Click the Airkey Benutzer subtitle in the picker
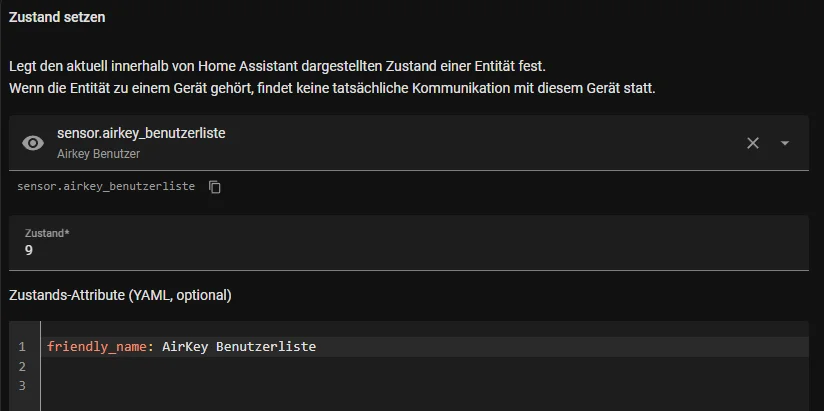Screen dimensions: 824x411 pyautogui.click(x=98, y=154)
